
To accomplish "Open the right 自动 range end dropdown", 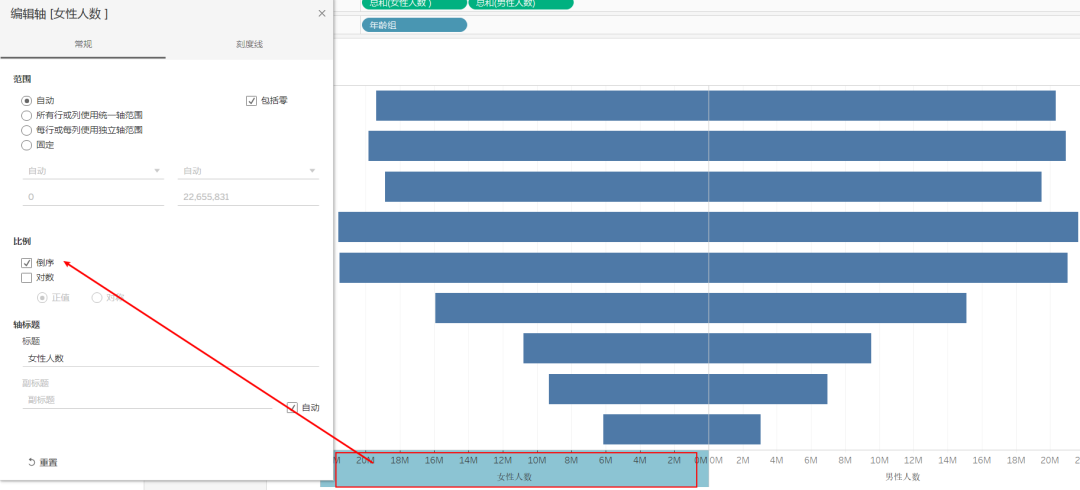I will (248, 171).
